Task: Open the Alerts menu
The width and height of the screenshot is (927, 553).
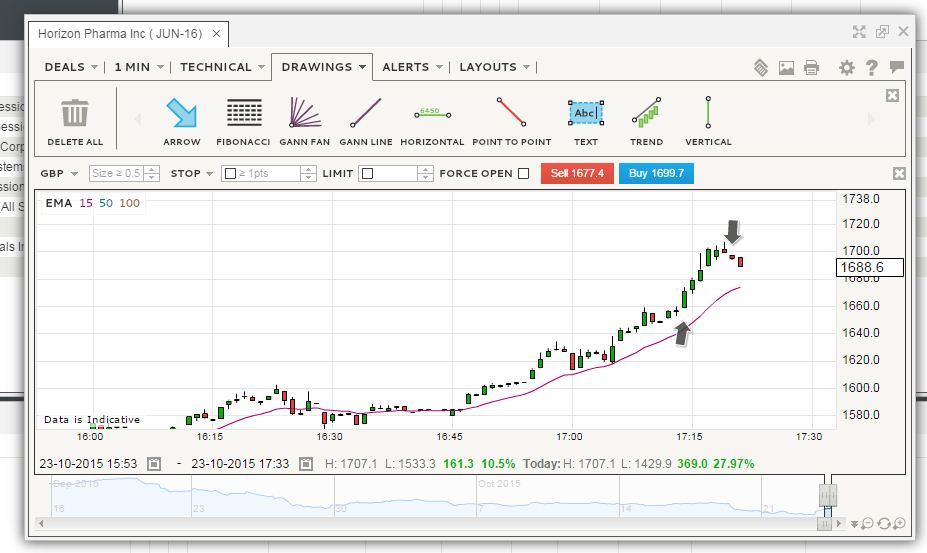Action: (412, 67)
